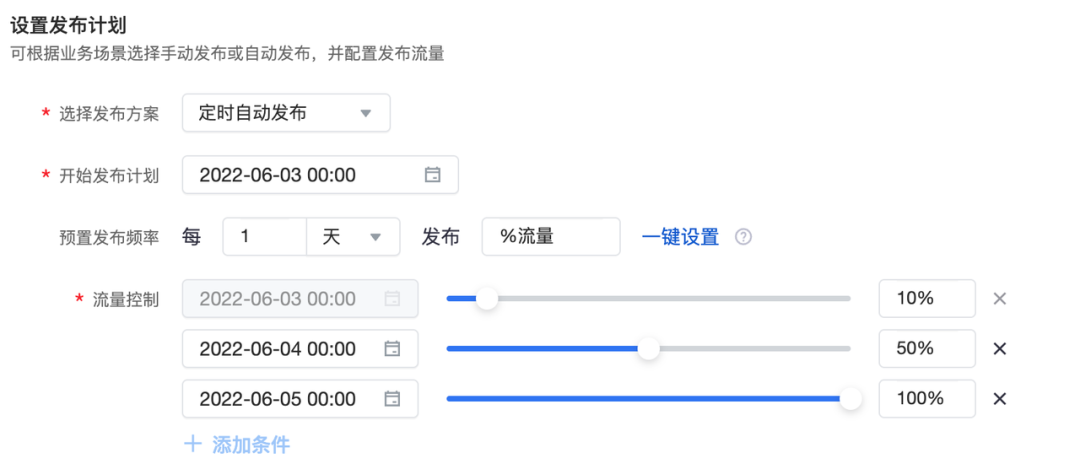The image size is (1080, 469).
Task: Click calendar icon for 2022-06-04 date field
Action: coord(393,349)
